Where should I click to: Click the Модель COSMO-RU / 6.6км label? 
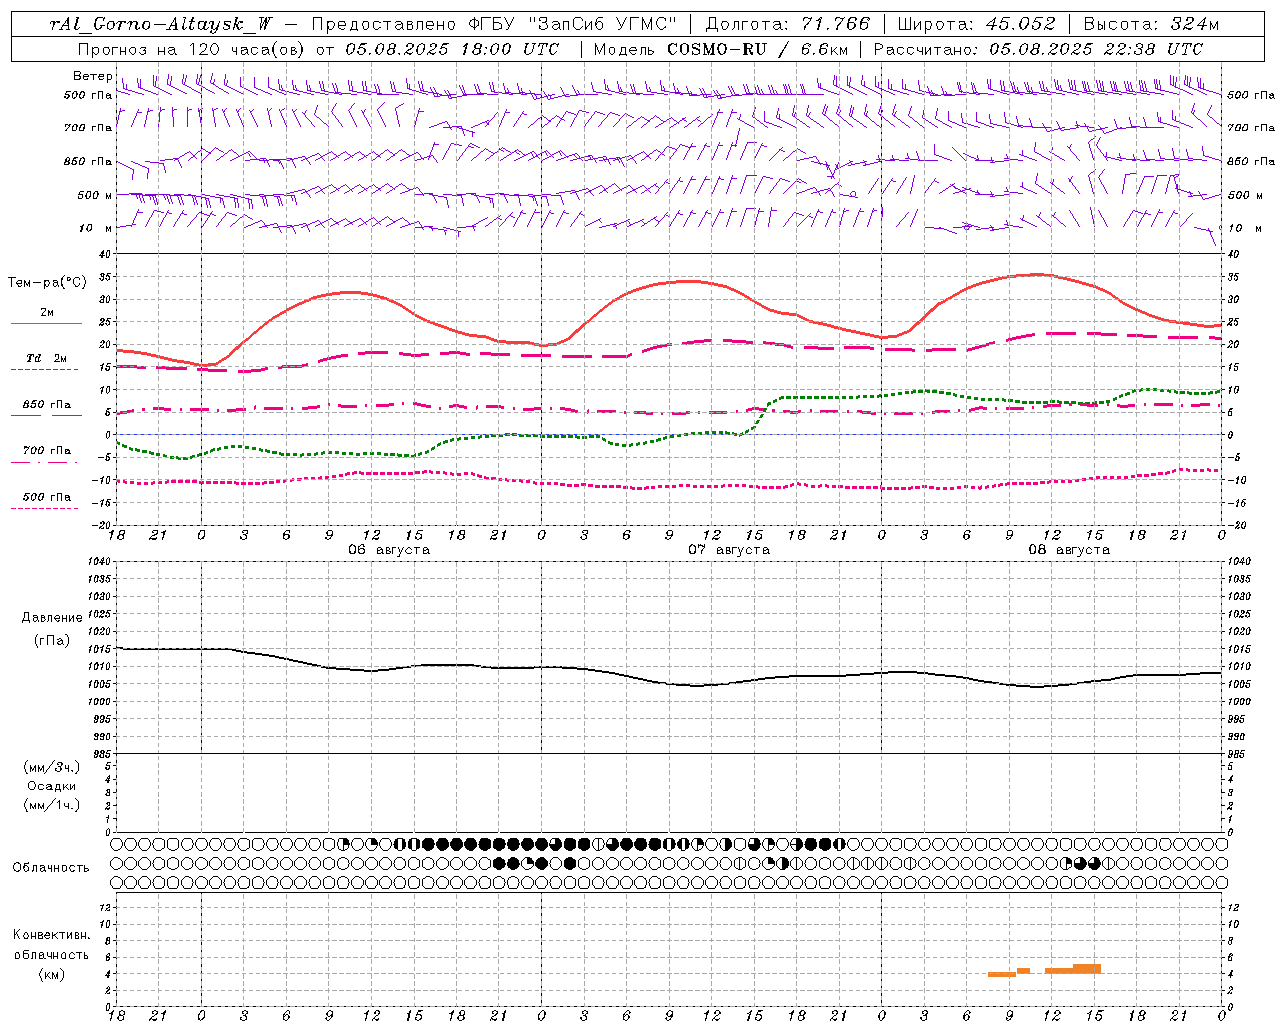tap(720, 49)
